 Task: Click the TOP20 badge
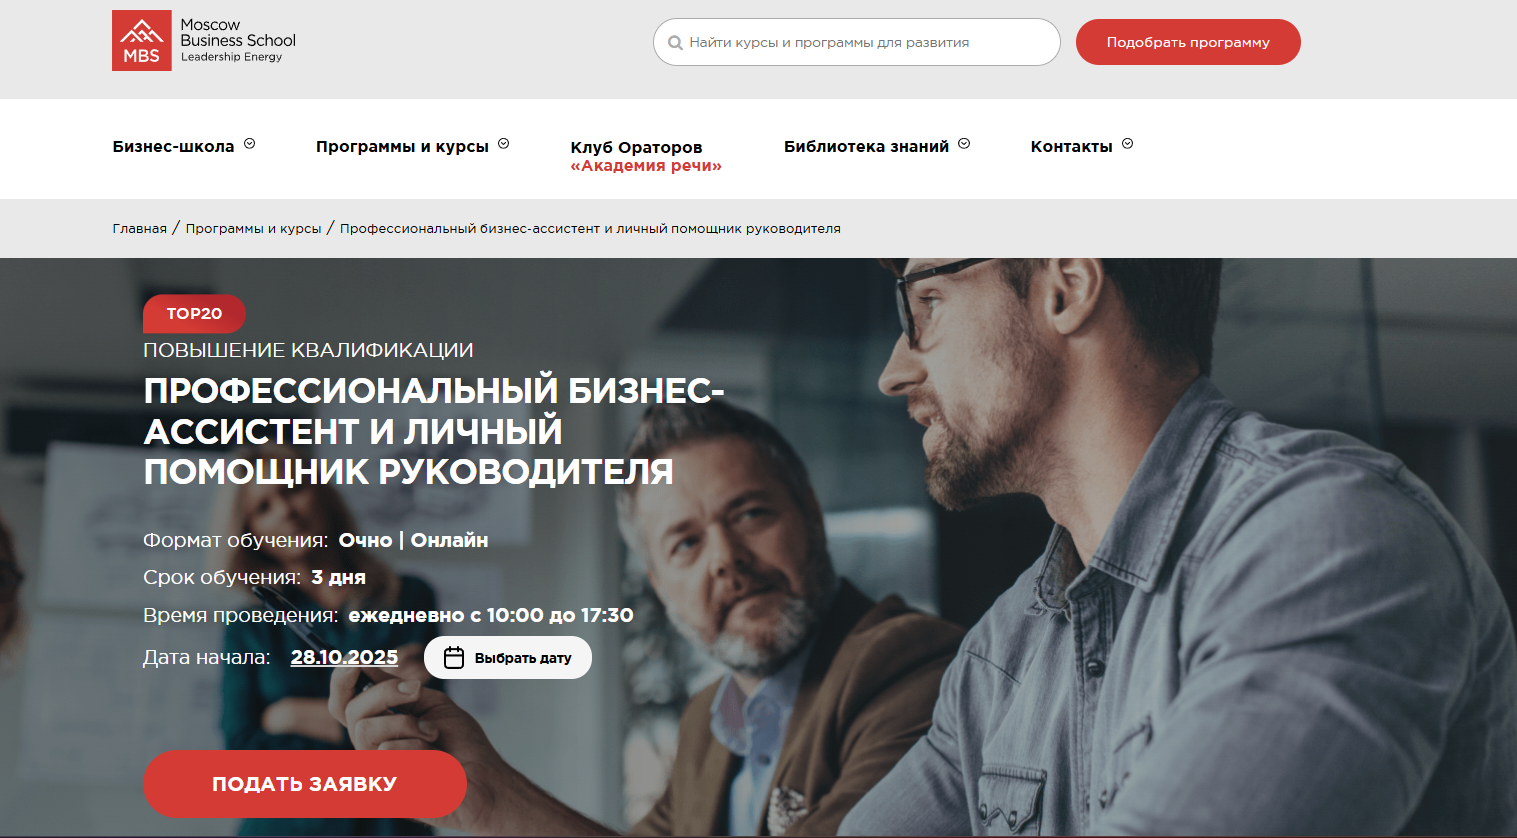194,314
